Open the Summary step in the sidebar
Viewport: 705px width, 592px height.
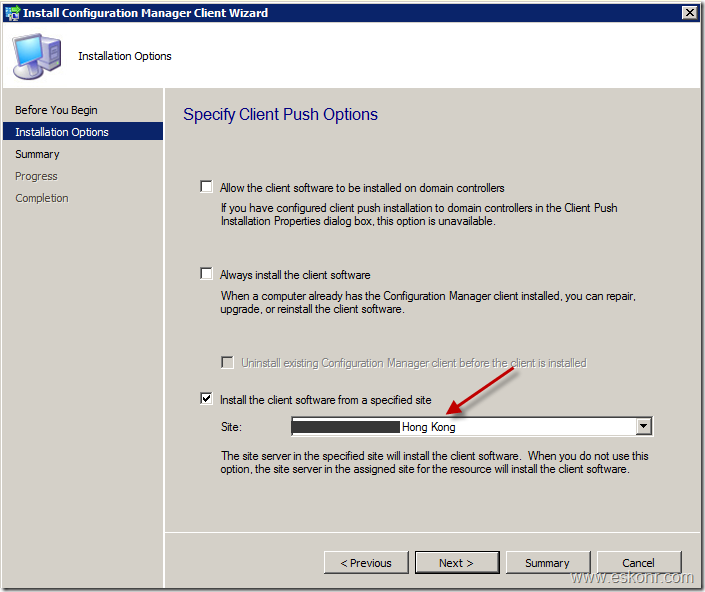coord(37,154)
